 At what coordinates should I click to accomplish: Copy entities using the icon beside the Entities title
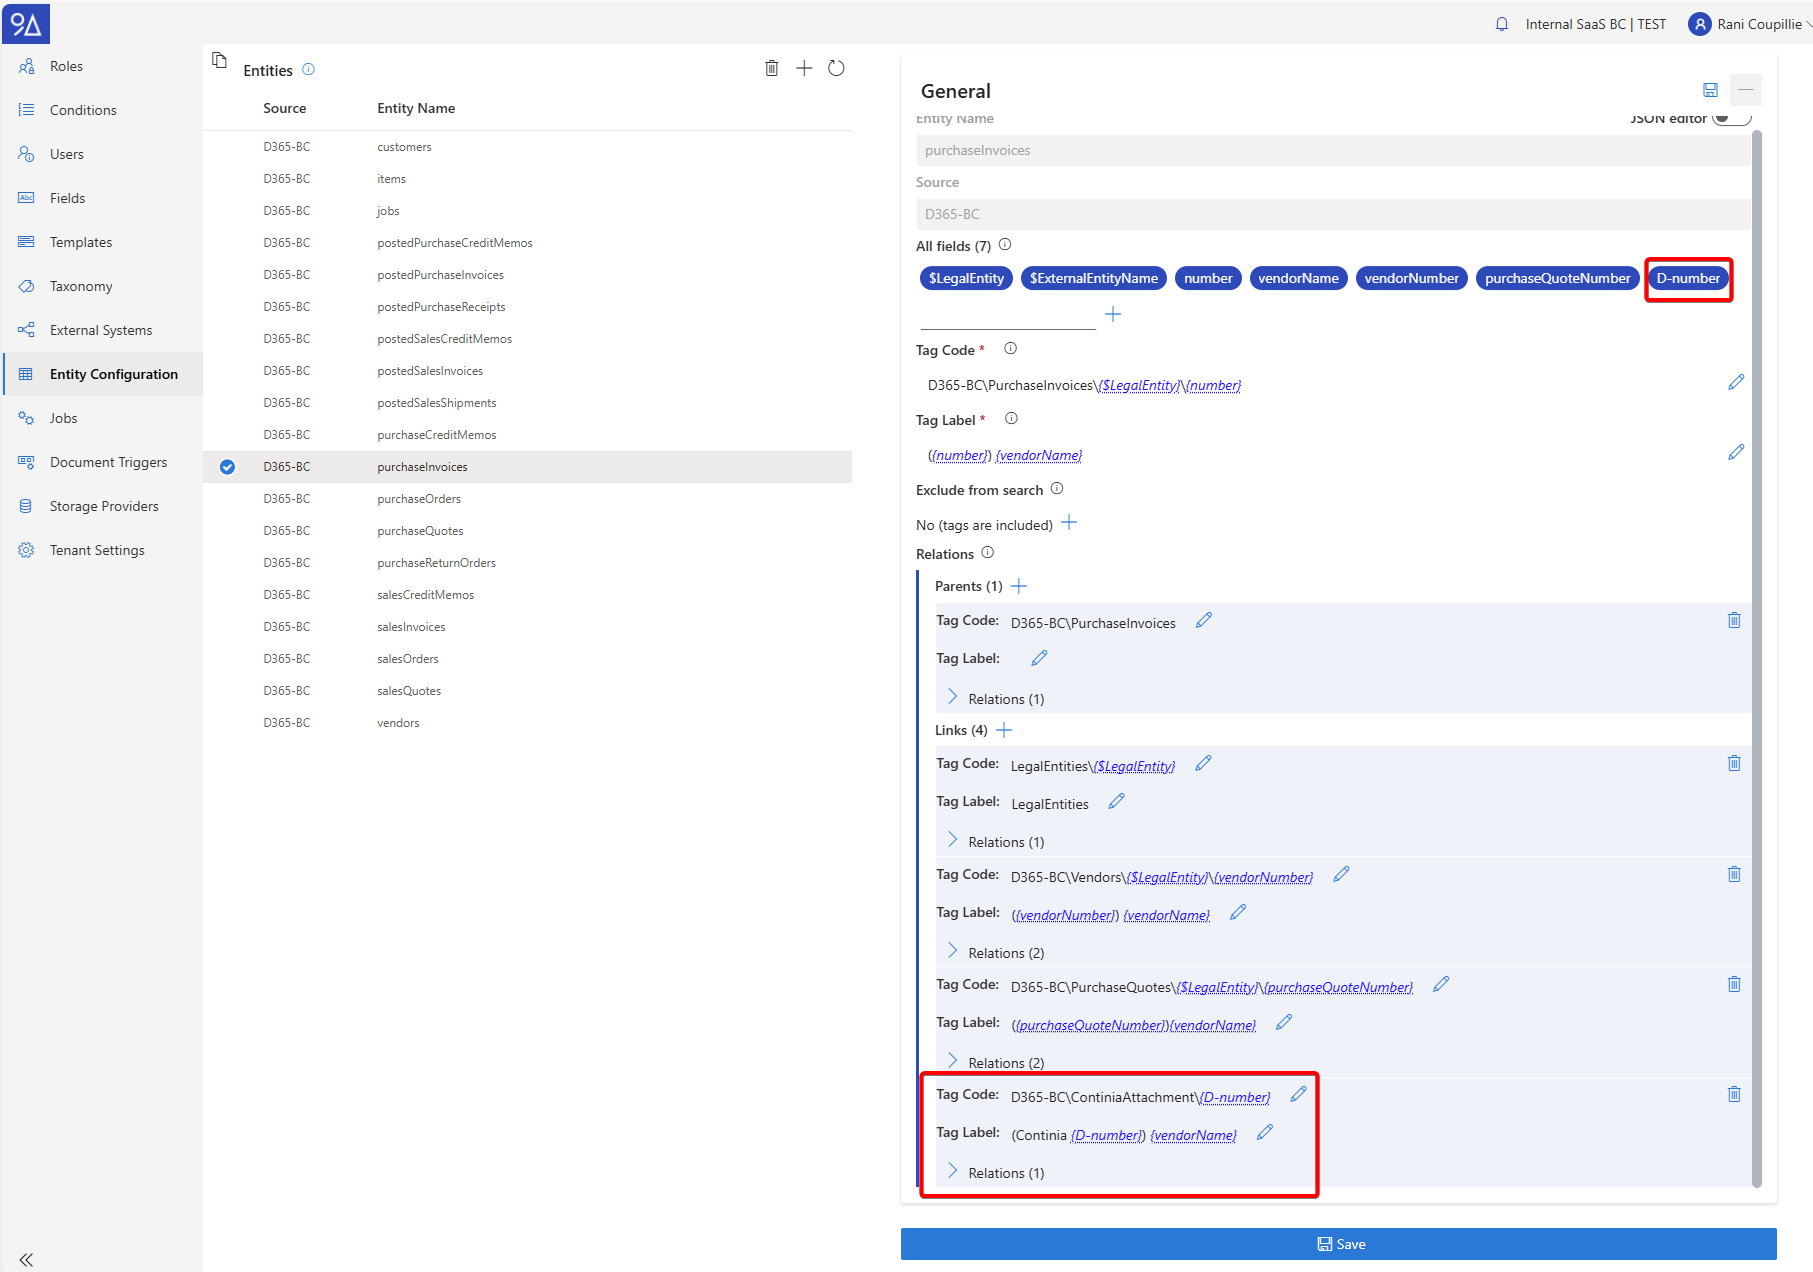tap(219, 61)
